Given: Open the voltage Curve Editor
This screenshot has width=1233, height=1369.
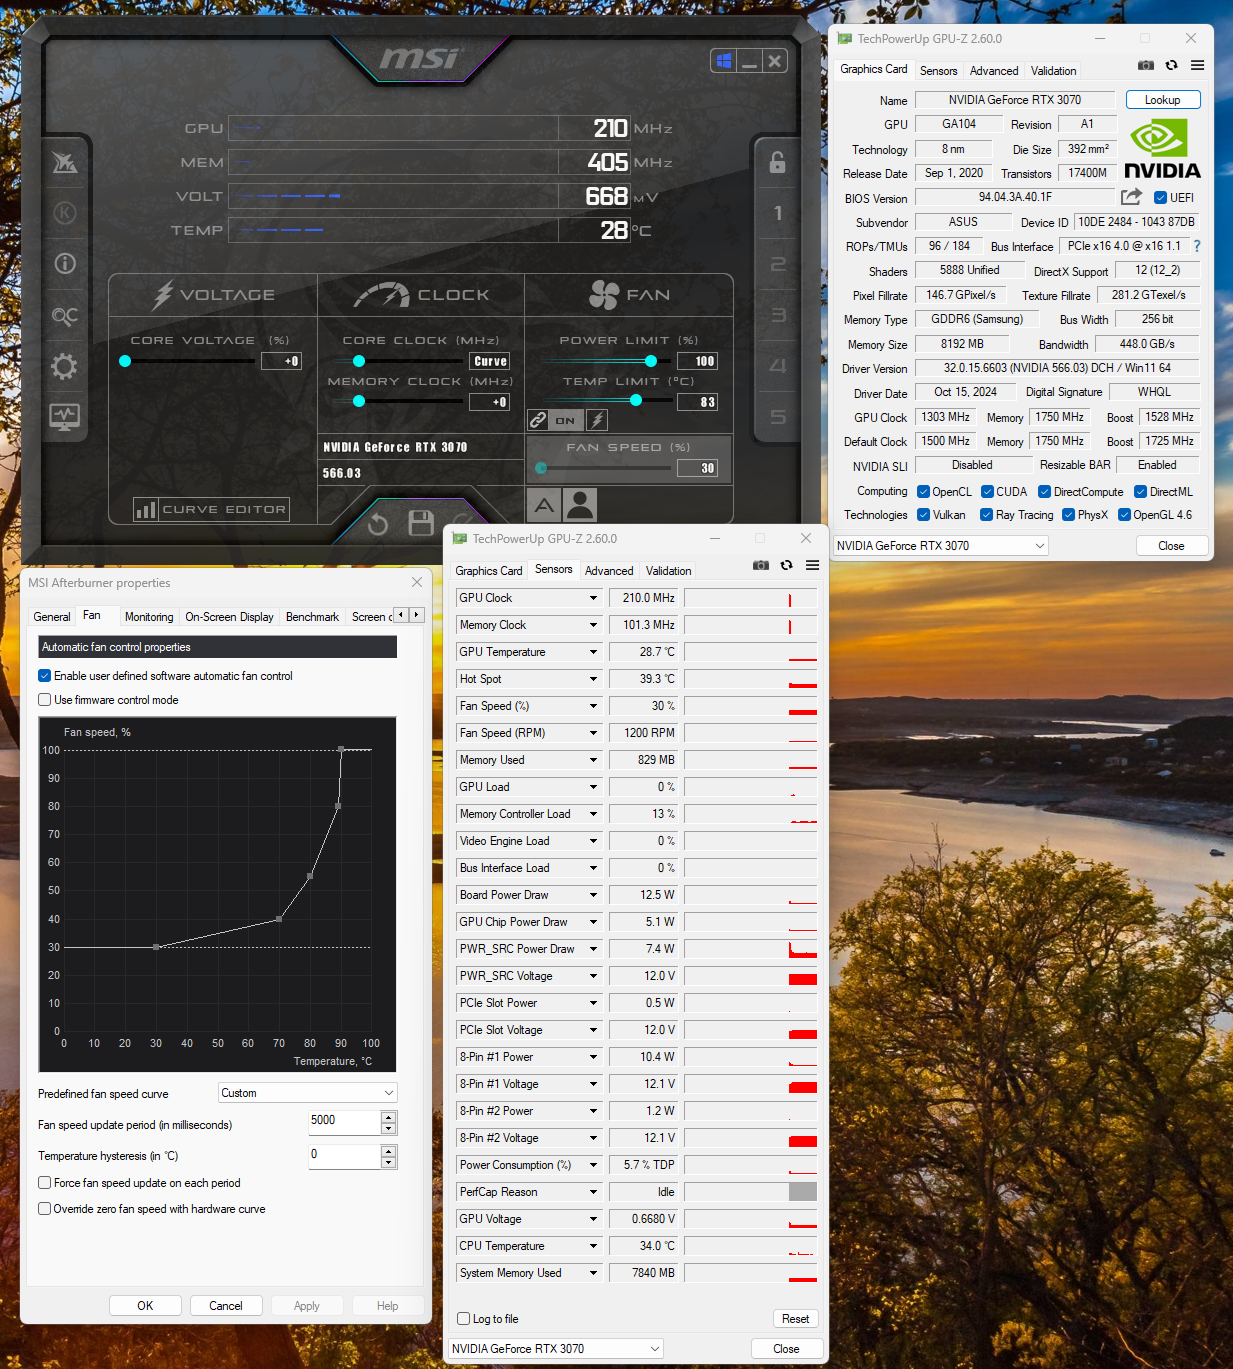Looking at the screenshot, I should click(211, 510).
